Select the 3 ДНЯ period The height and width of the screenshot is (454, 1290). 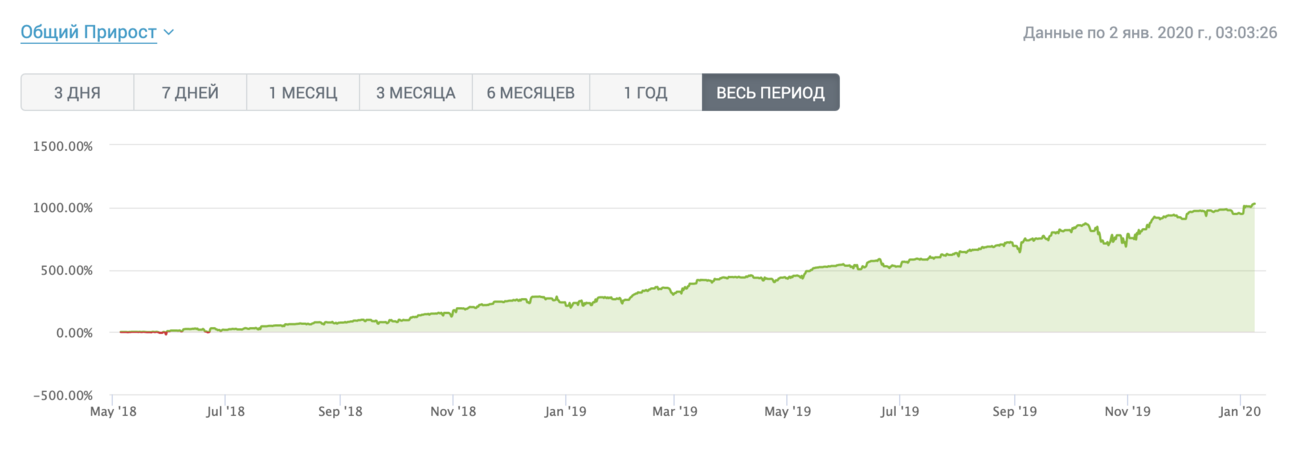click(x=77, y=93)
